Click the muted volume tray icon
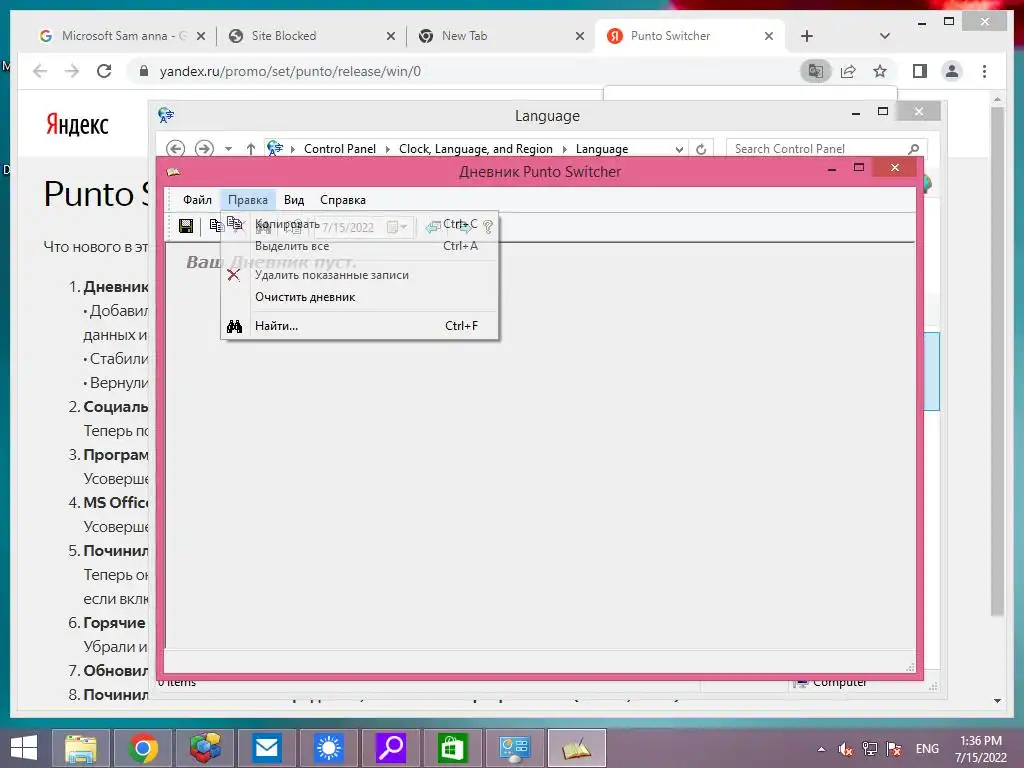This screenshot has width=1024, height=768. click(x=845, y=749)
